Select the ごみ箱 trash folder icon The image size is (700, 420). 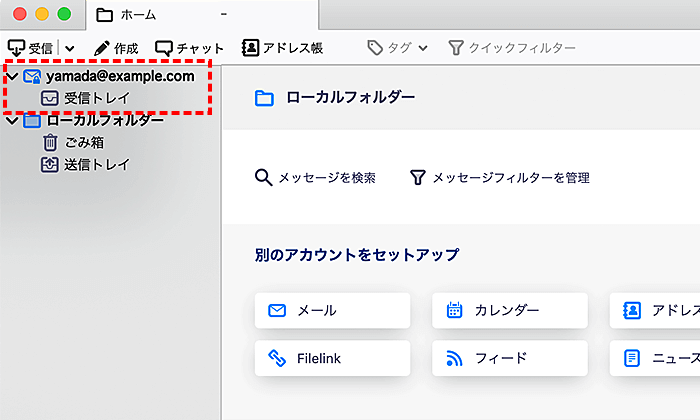tap(50, 143)
